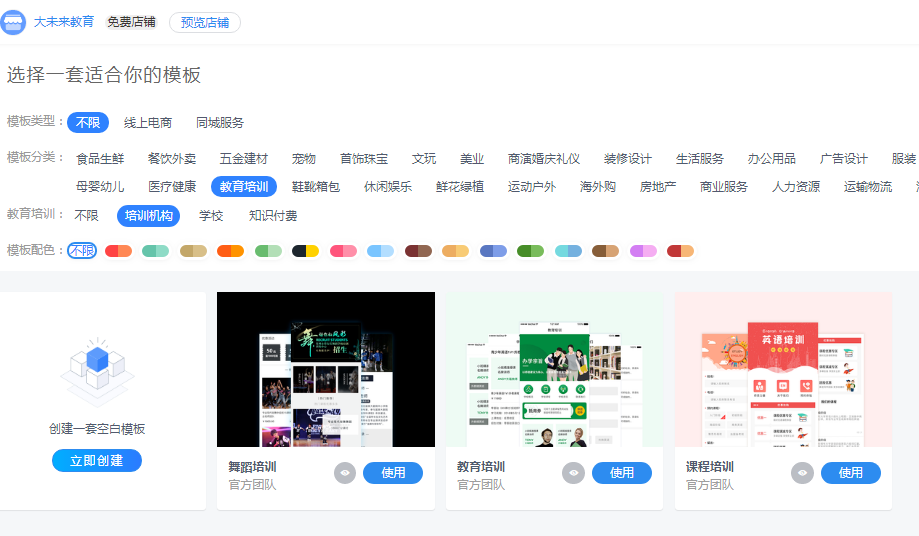Filter by 文玩 category
This screenshot has height=536, width=919.
[x=424, y=159]
